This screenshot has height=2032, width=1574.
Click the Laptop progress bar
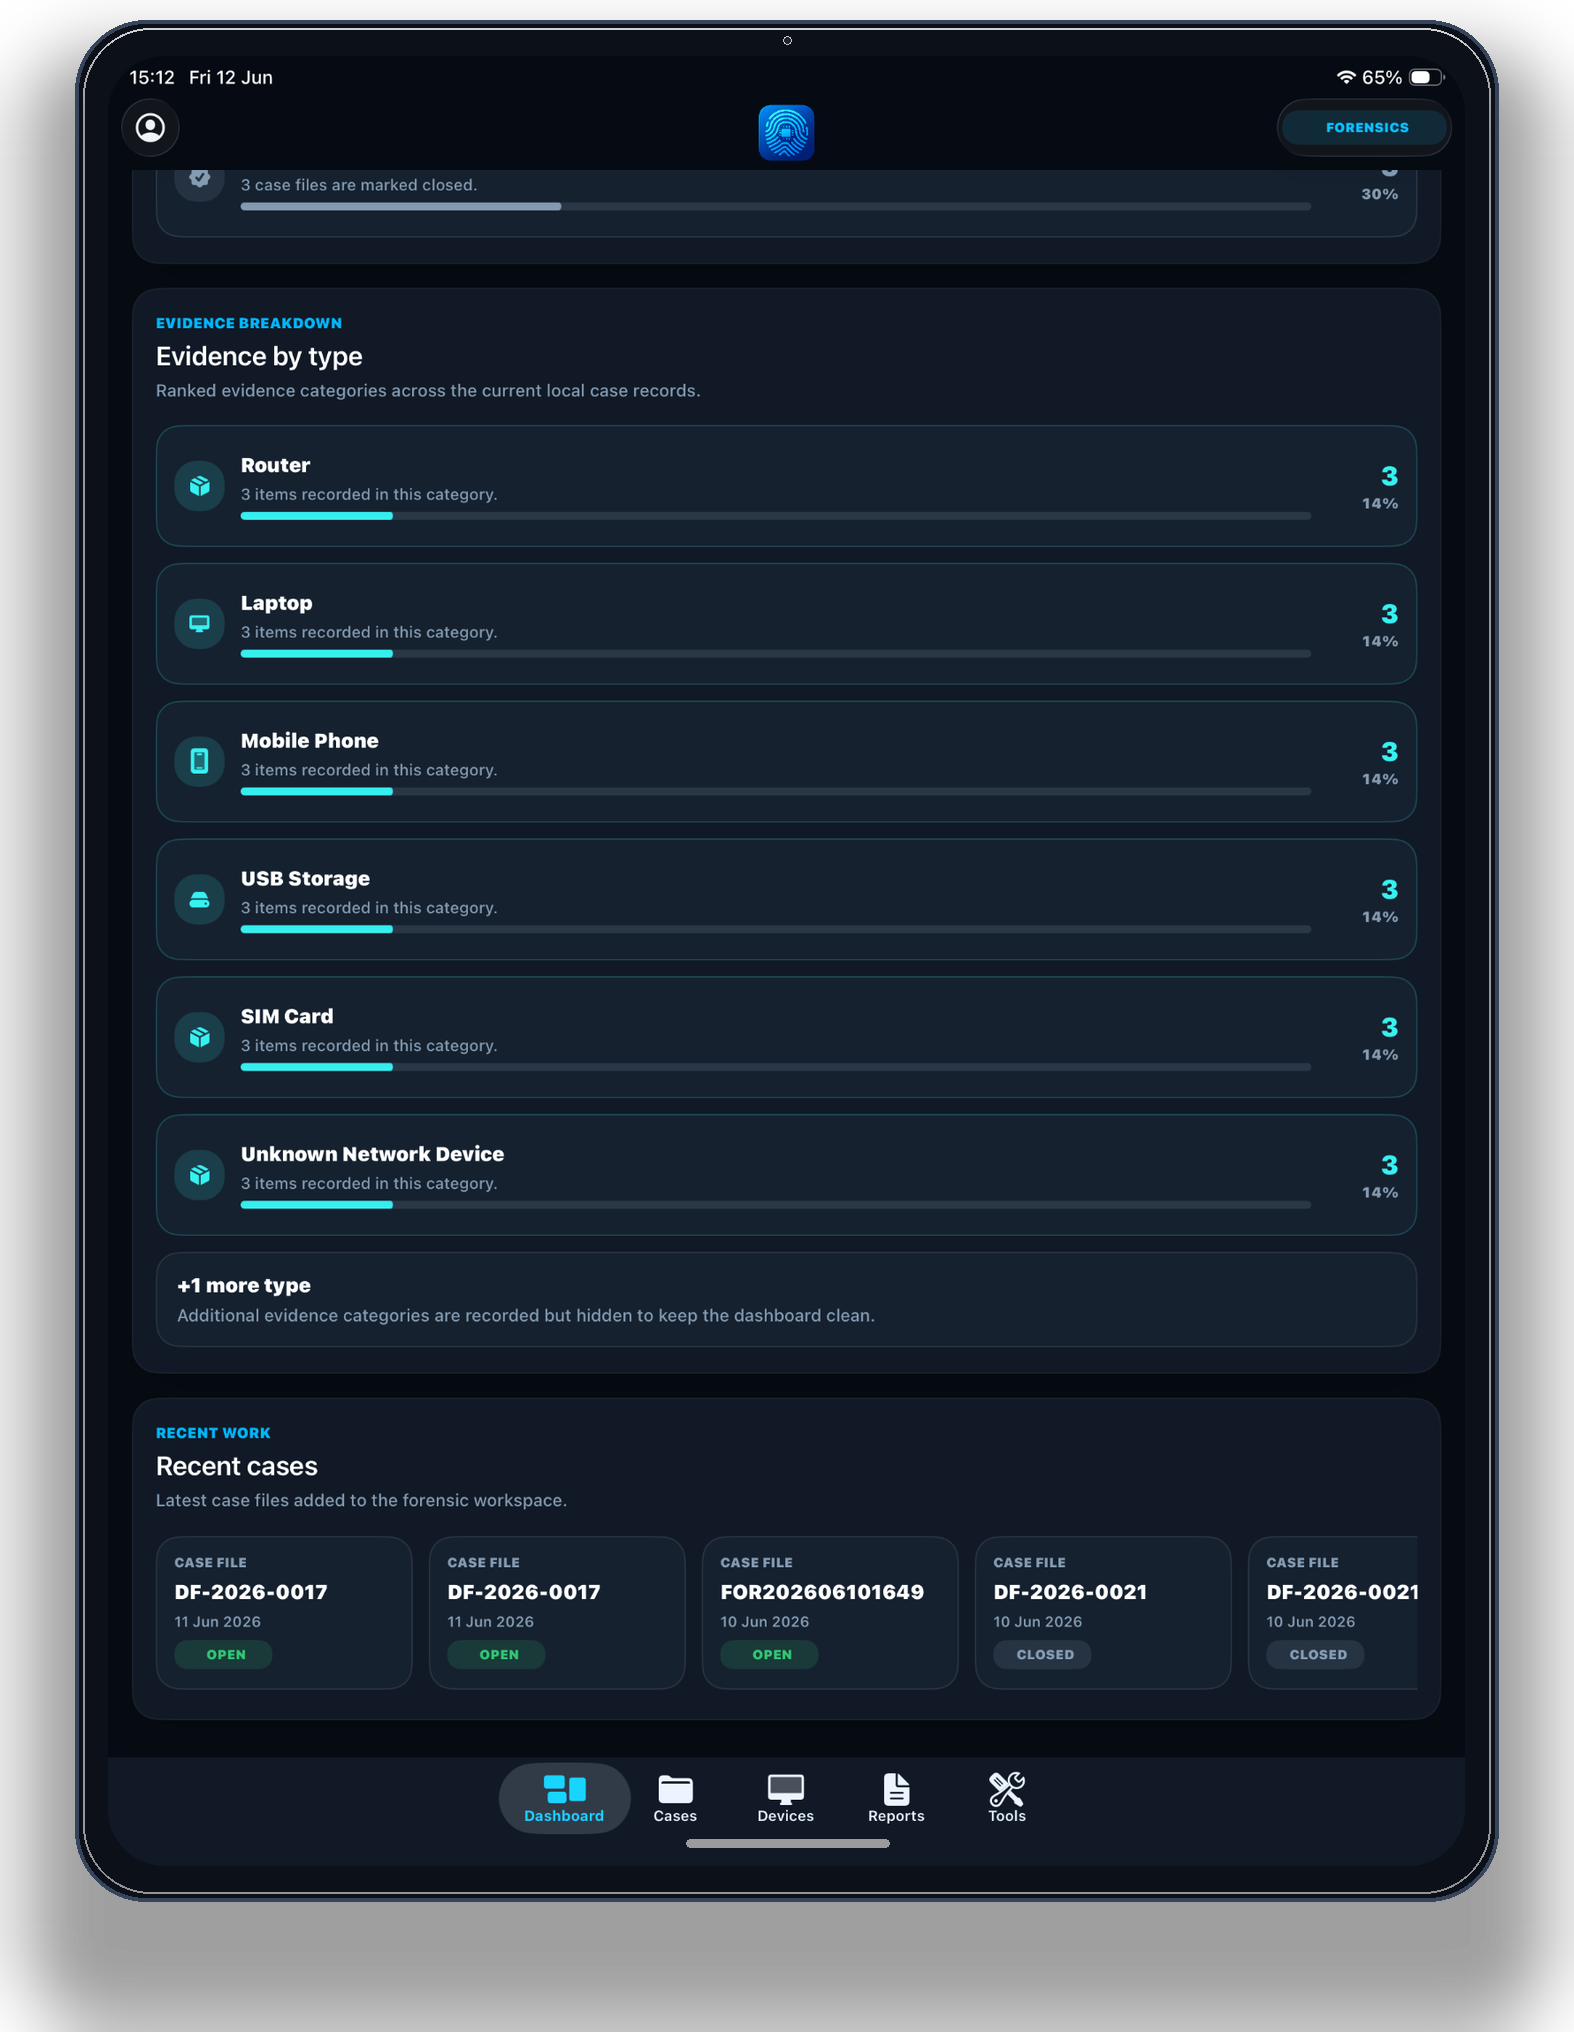click(776, 654)
